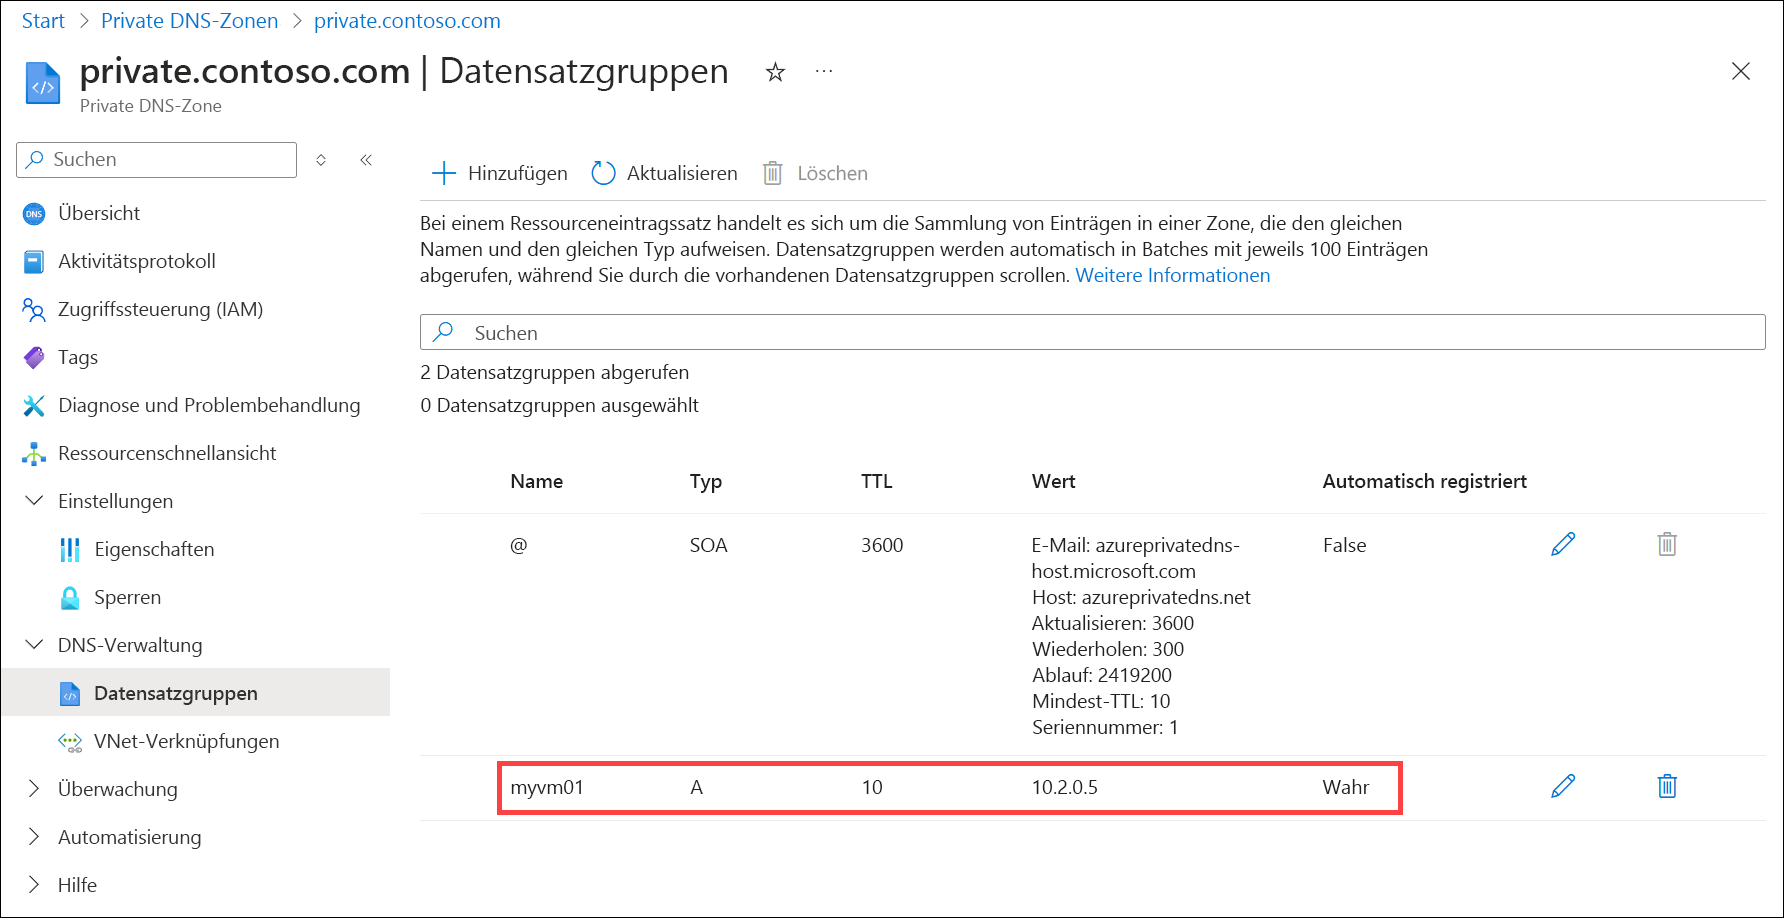
Task: Open Sperren under Einstellungen
Action: 127,597
